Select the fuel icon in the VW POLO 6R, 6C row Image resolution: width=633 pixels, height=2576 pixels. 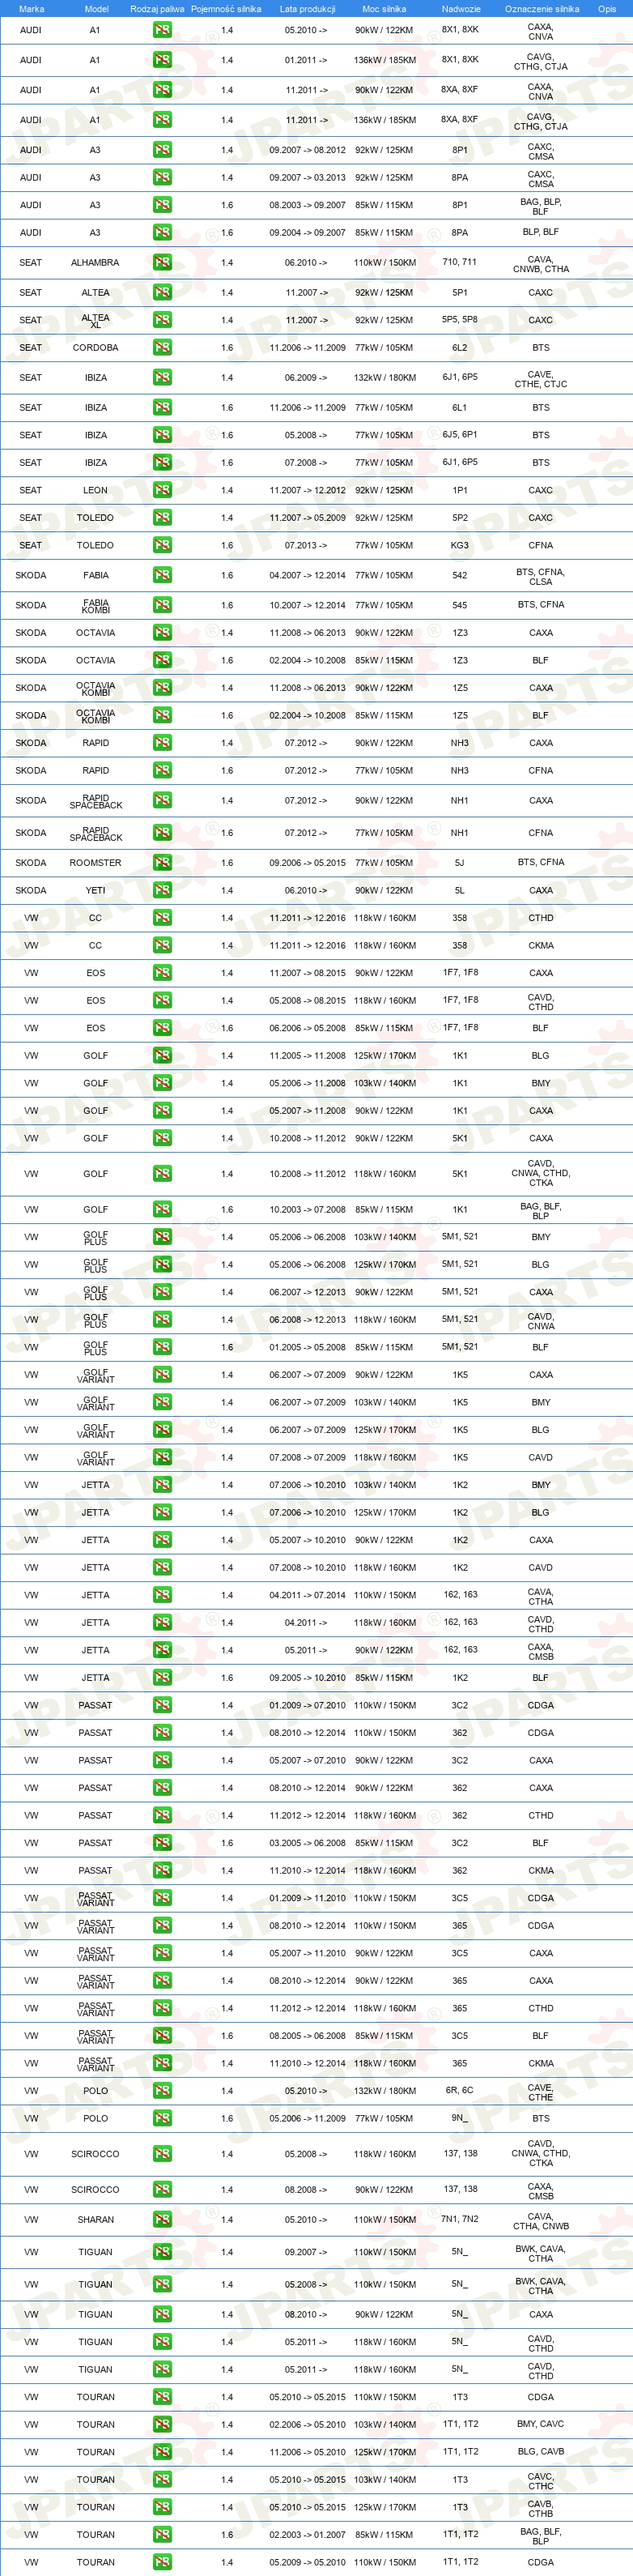tap(162, 2090)
